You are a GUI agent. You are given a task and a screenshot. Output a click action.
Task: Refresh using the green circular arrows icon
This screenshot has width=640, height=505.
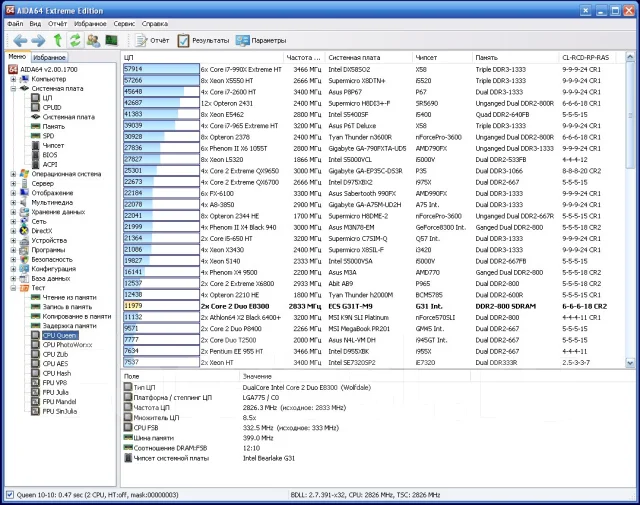(75, 40)
